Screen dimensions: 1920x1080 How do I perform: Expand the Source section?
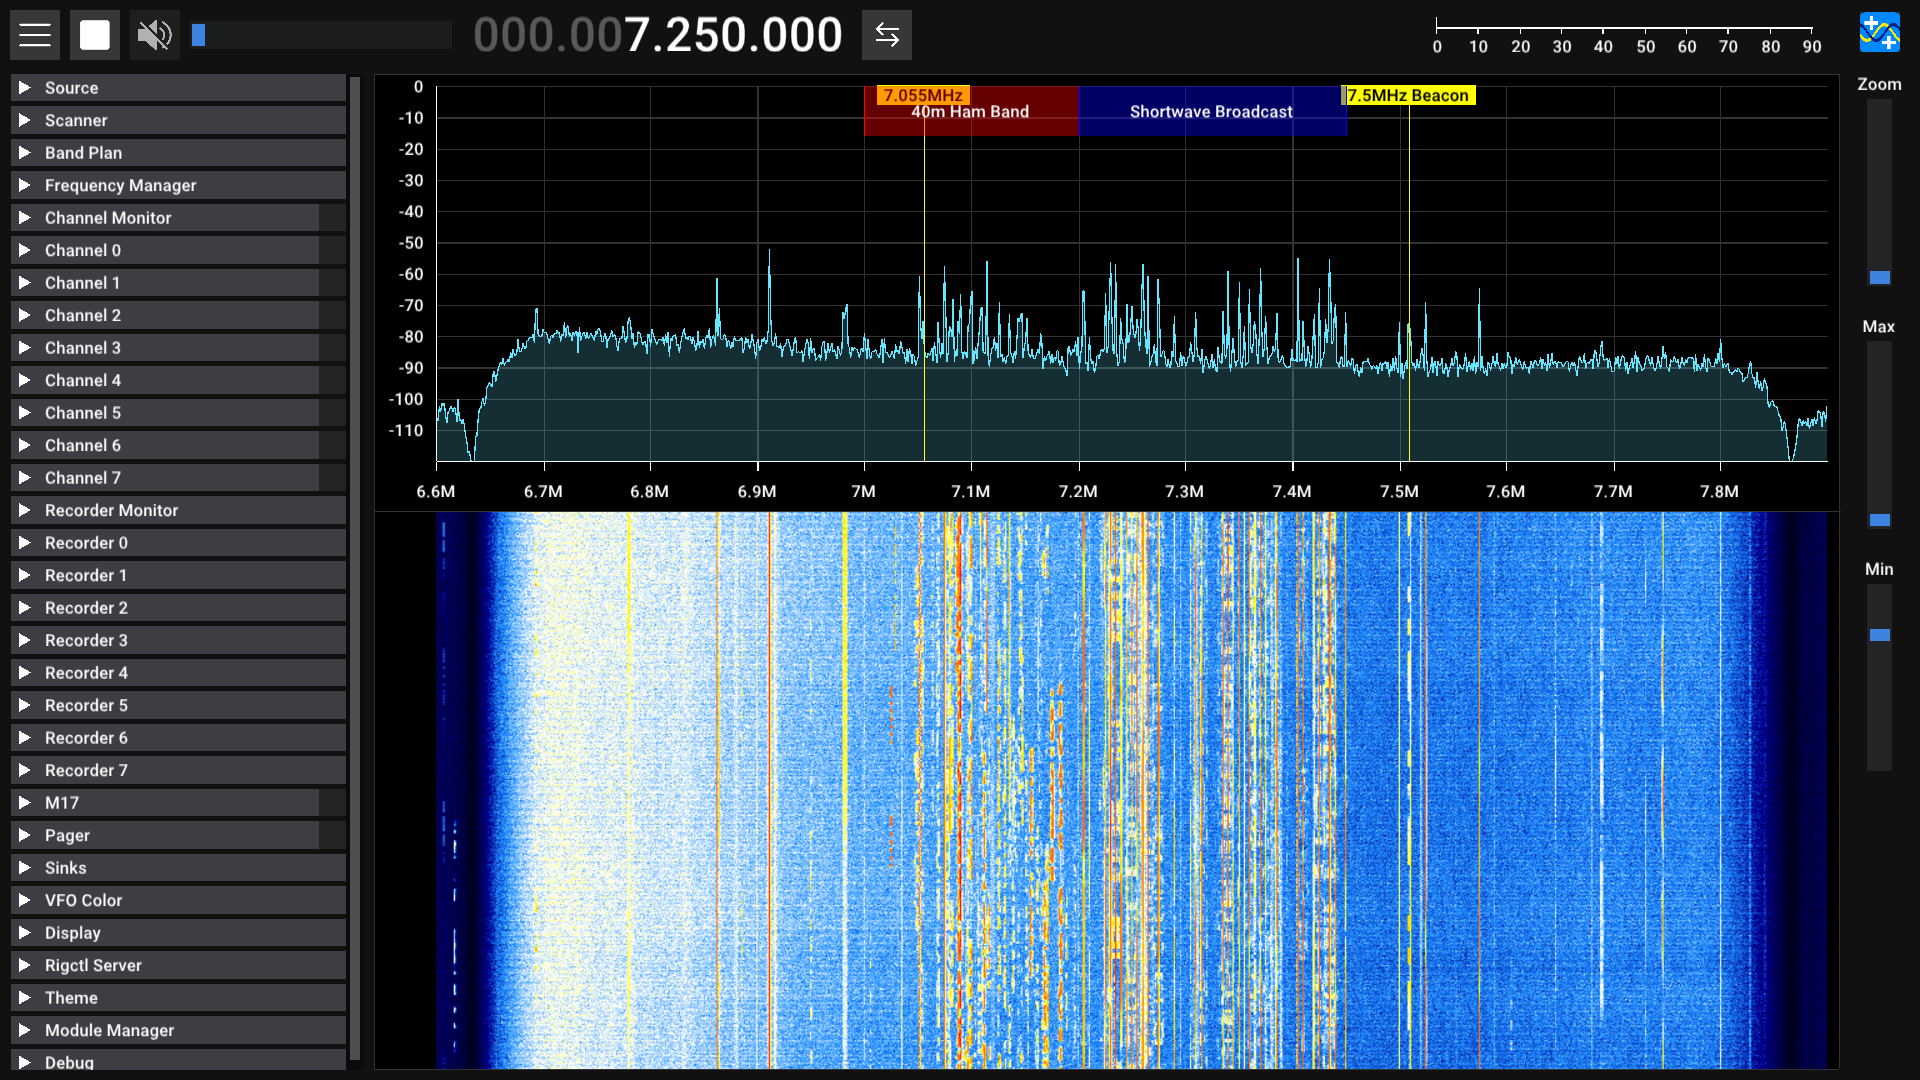71,88
